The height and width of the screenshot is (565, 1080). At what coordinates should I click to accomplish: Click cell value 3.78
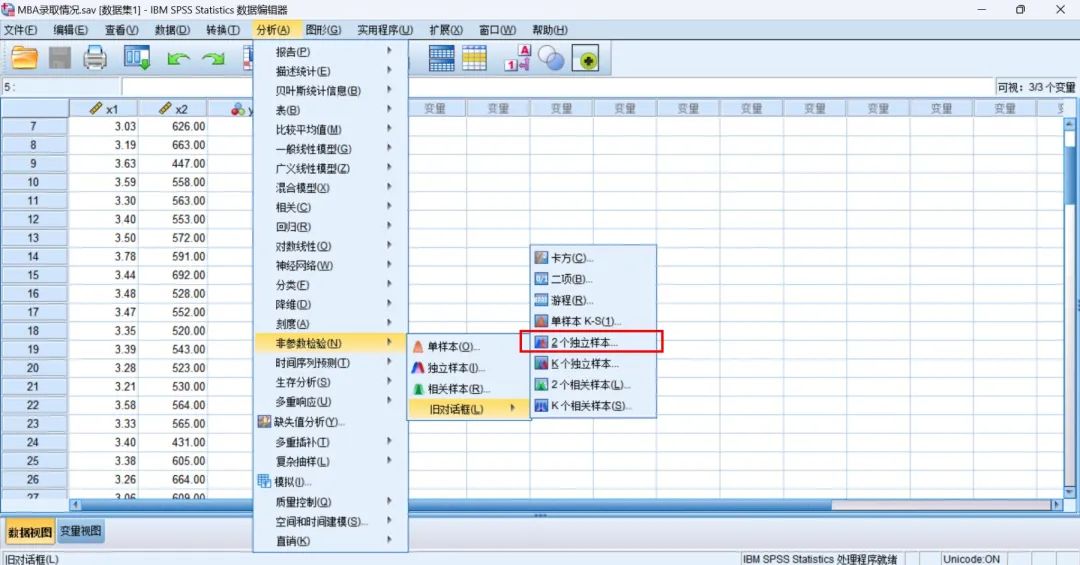pyautogui.click(x=125, y=256)
